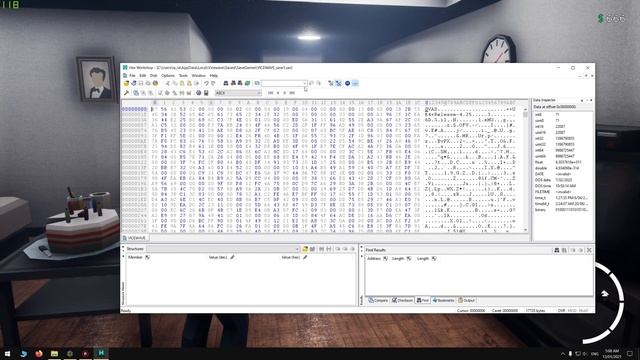
Task: Switch to the Checksum tab
Action: click(x=402, y=300)
